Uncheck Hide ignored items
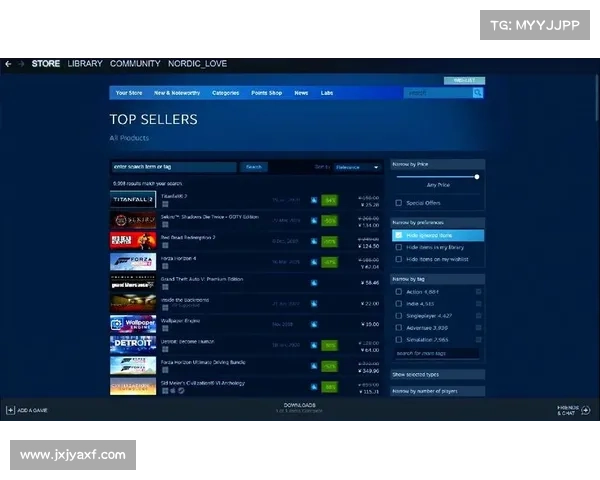Image resolution: width=600 pixels, height=480 pixels. pyautogui.click(x=399, y=235)
